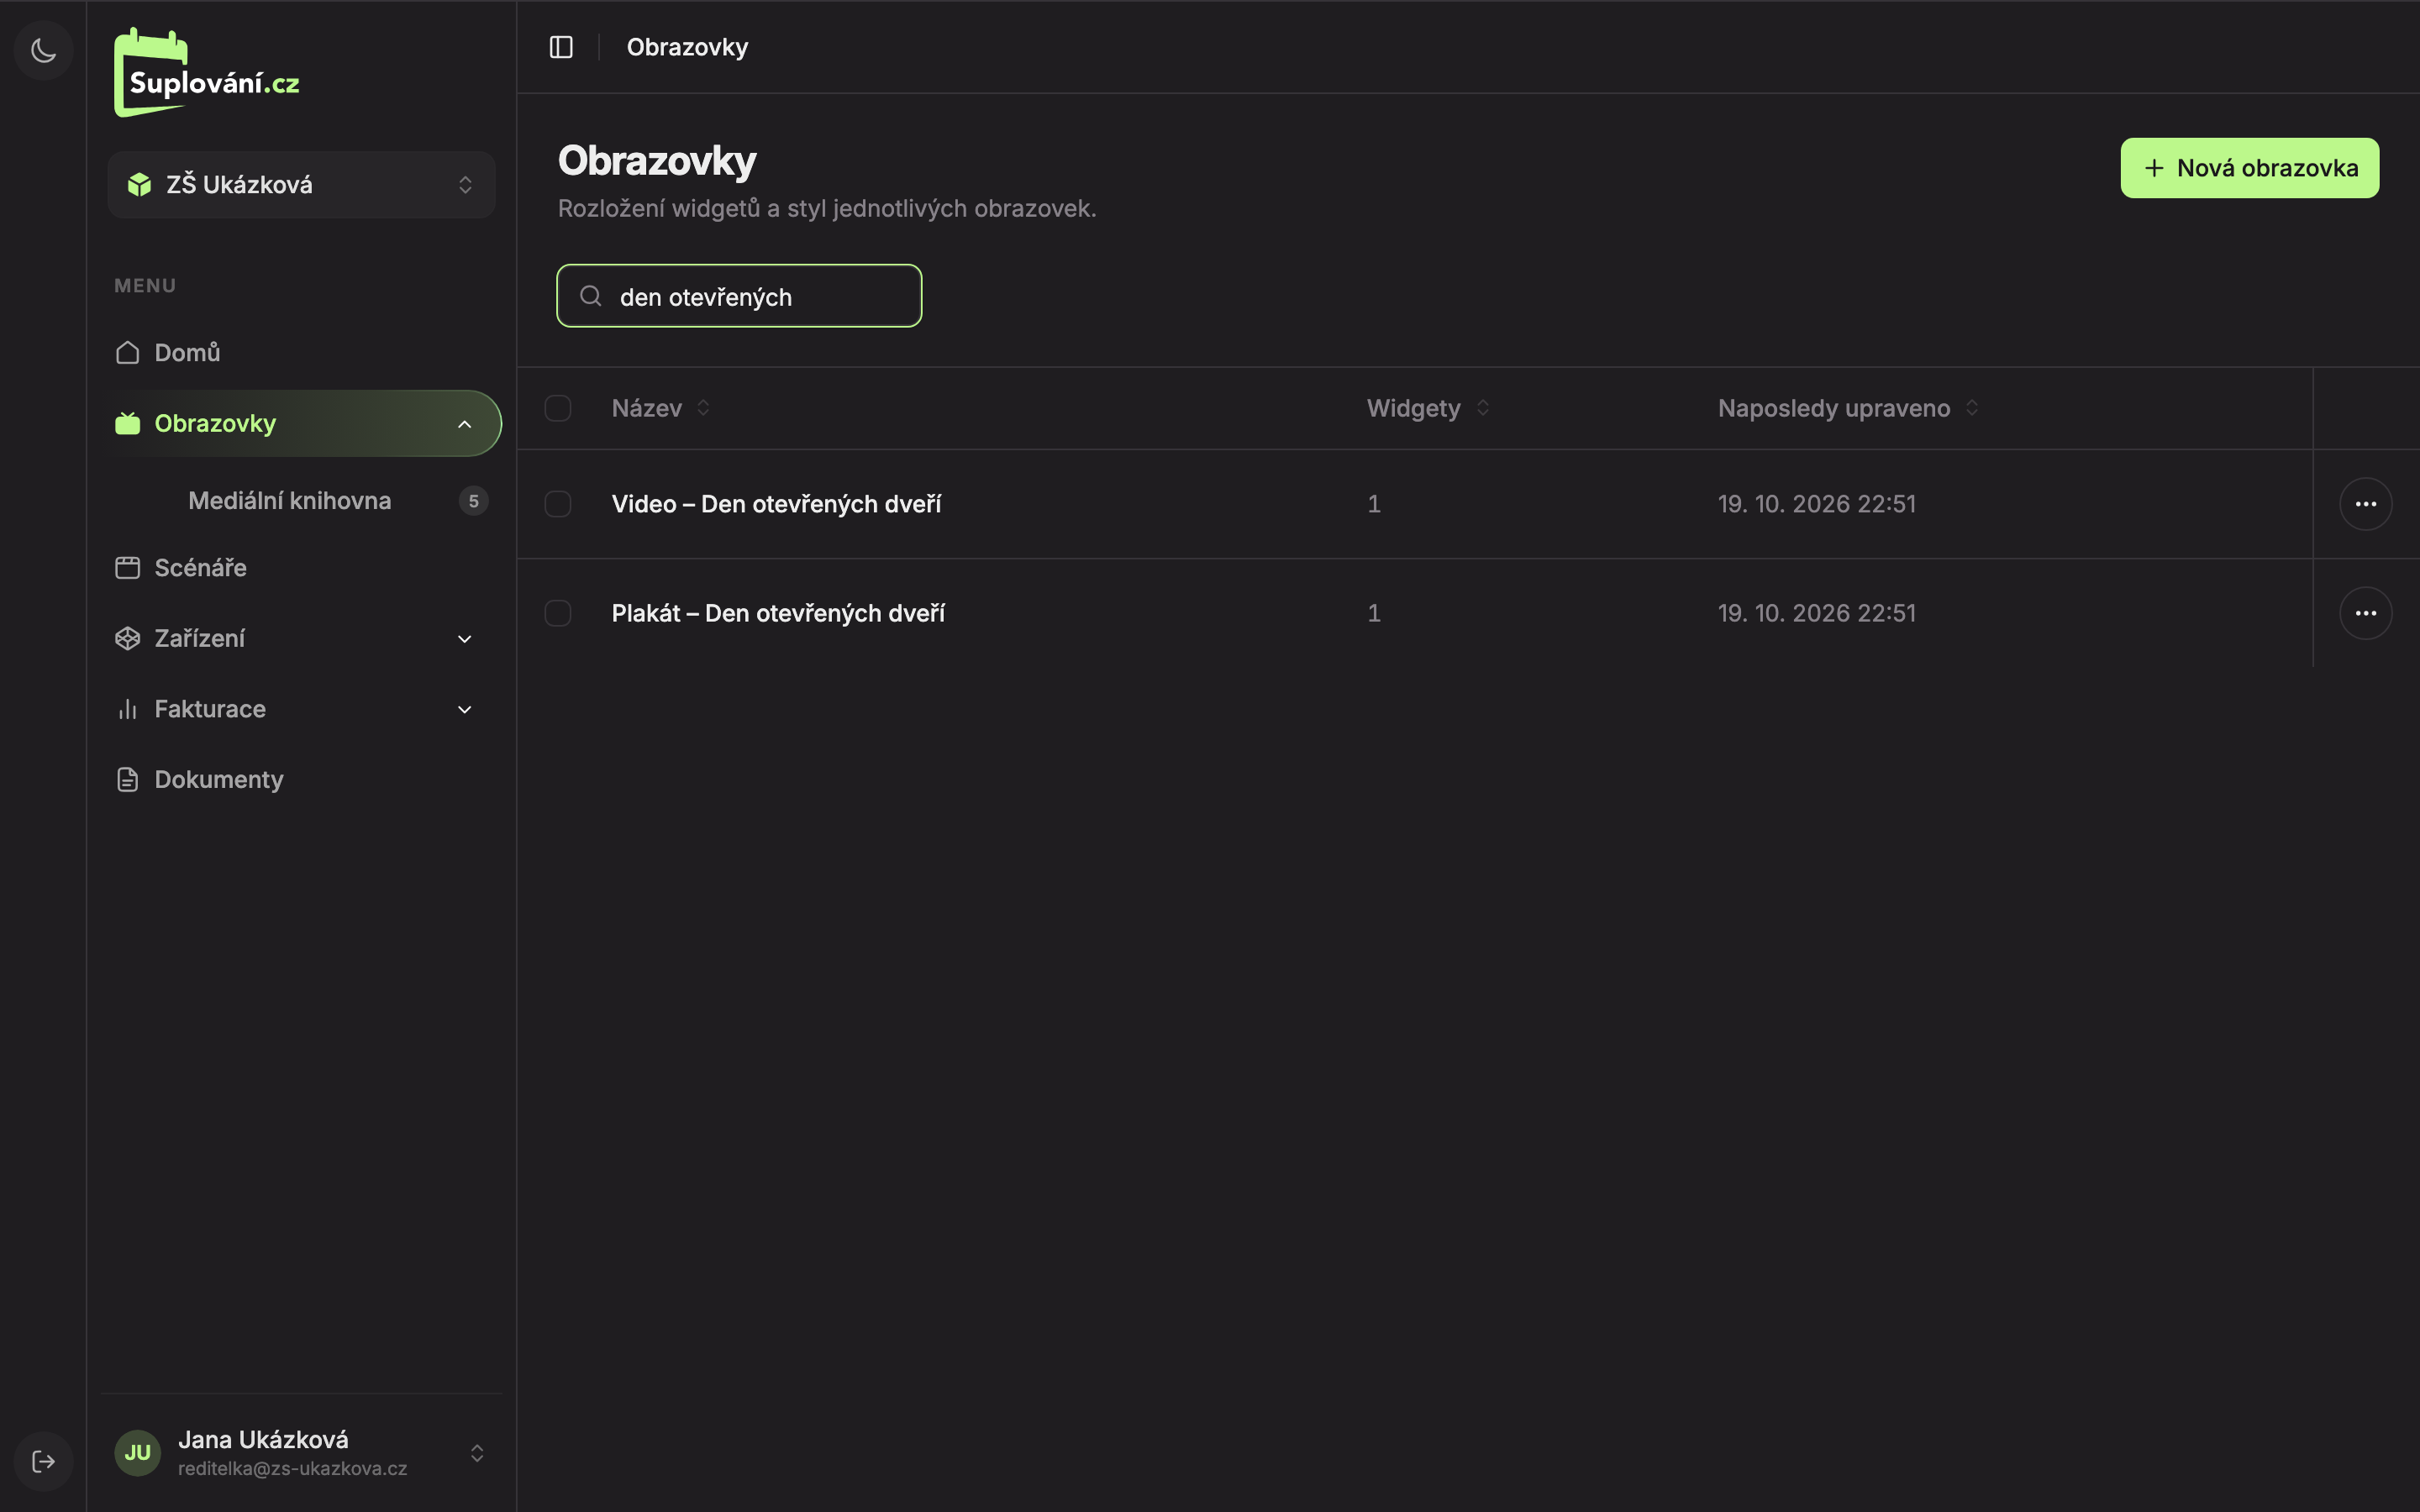Open Jana Ukázková account menu
Viewport: 2420px width, 1512px height.
pos(301,1452)
